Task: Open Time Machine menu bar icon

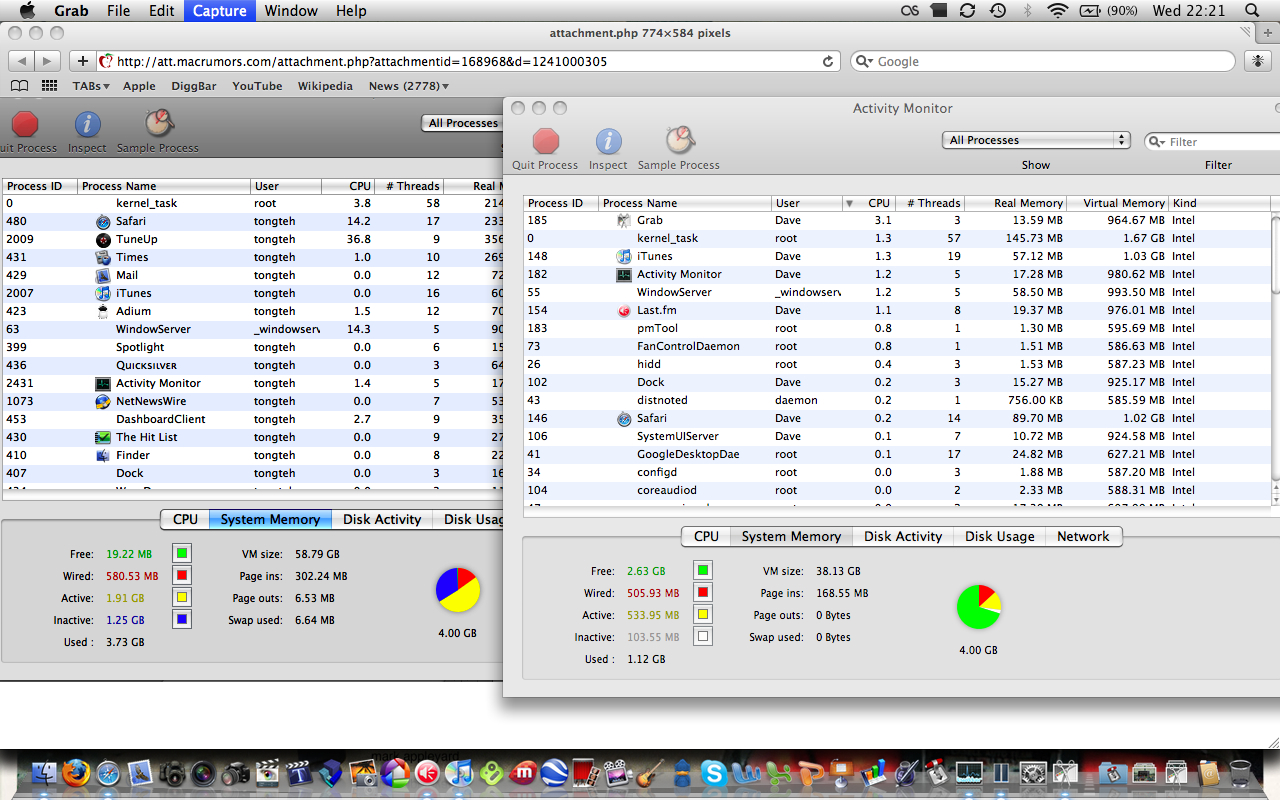Action: point(998,11)
